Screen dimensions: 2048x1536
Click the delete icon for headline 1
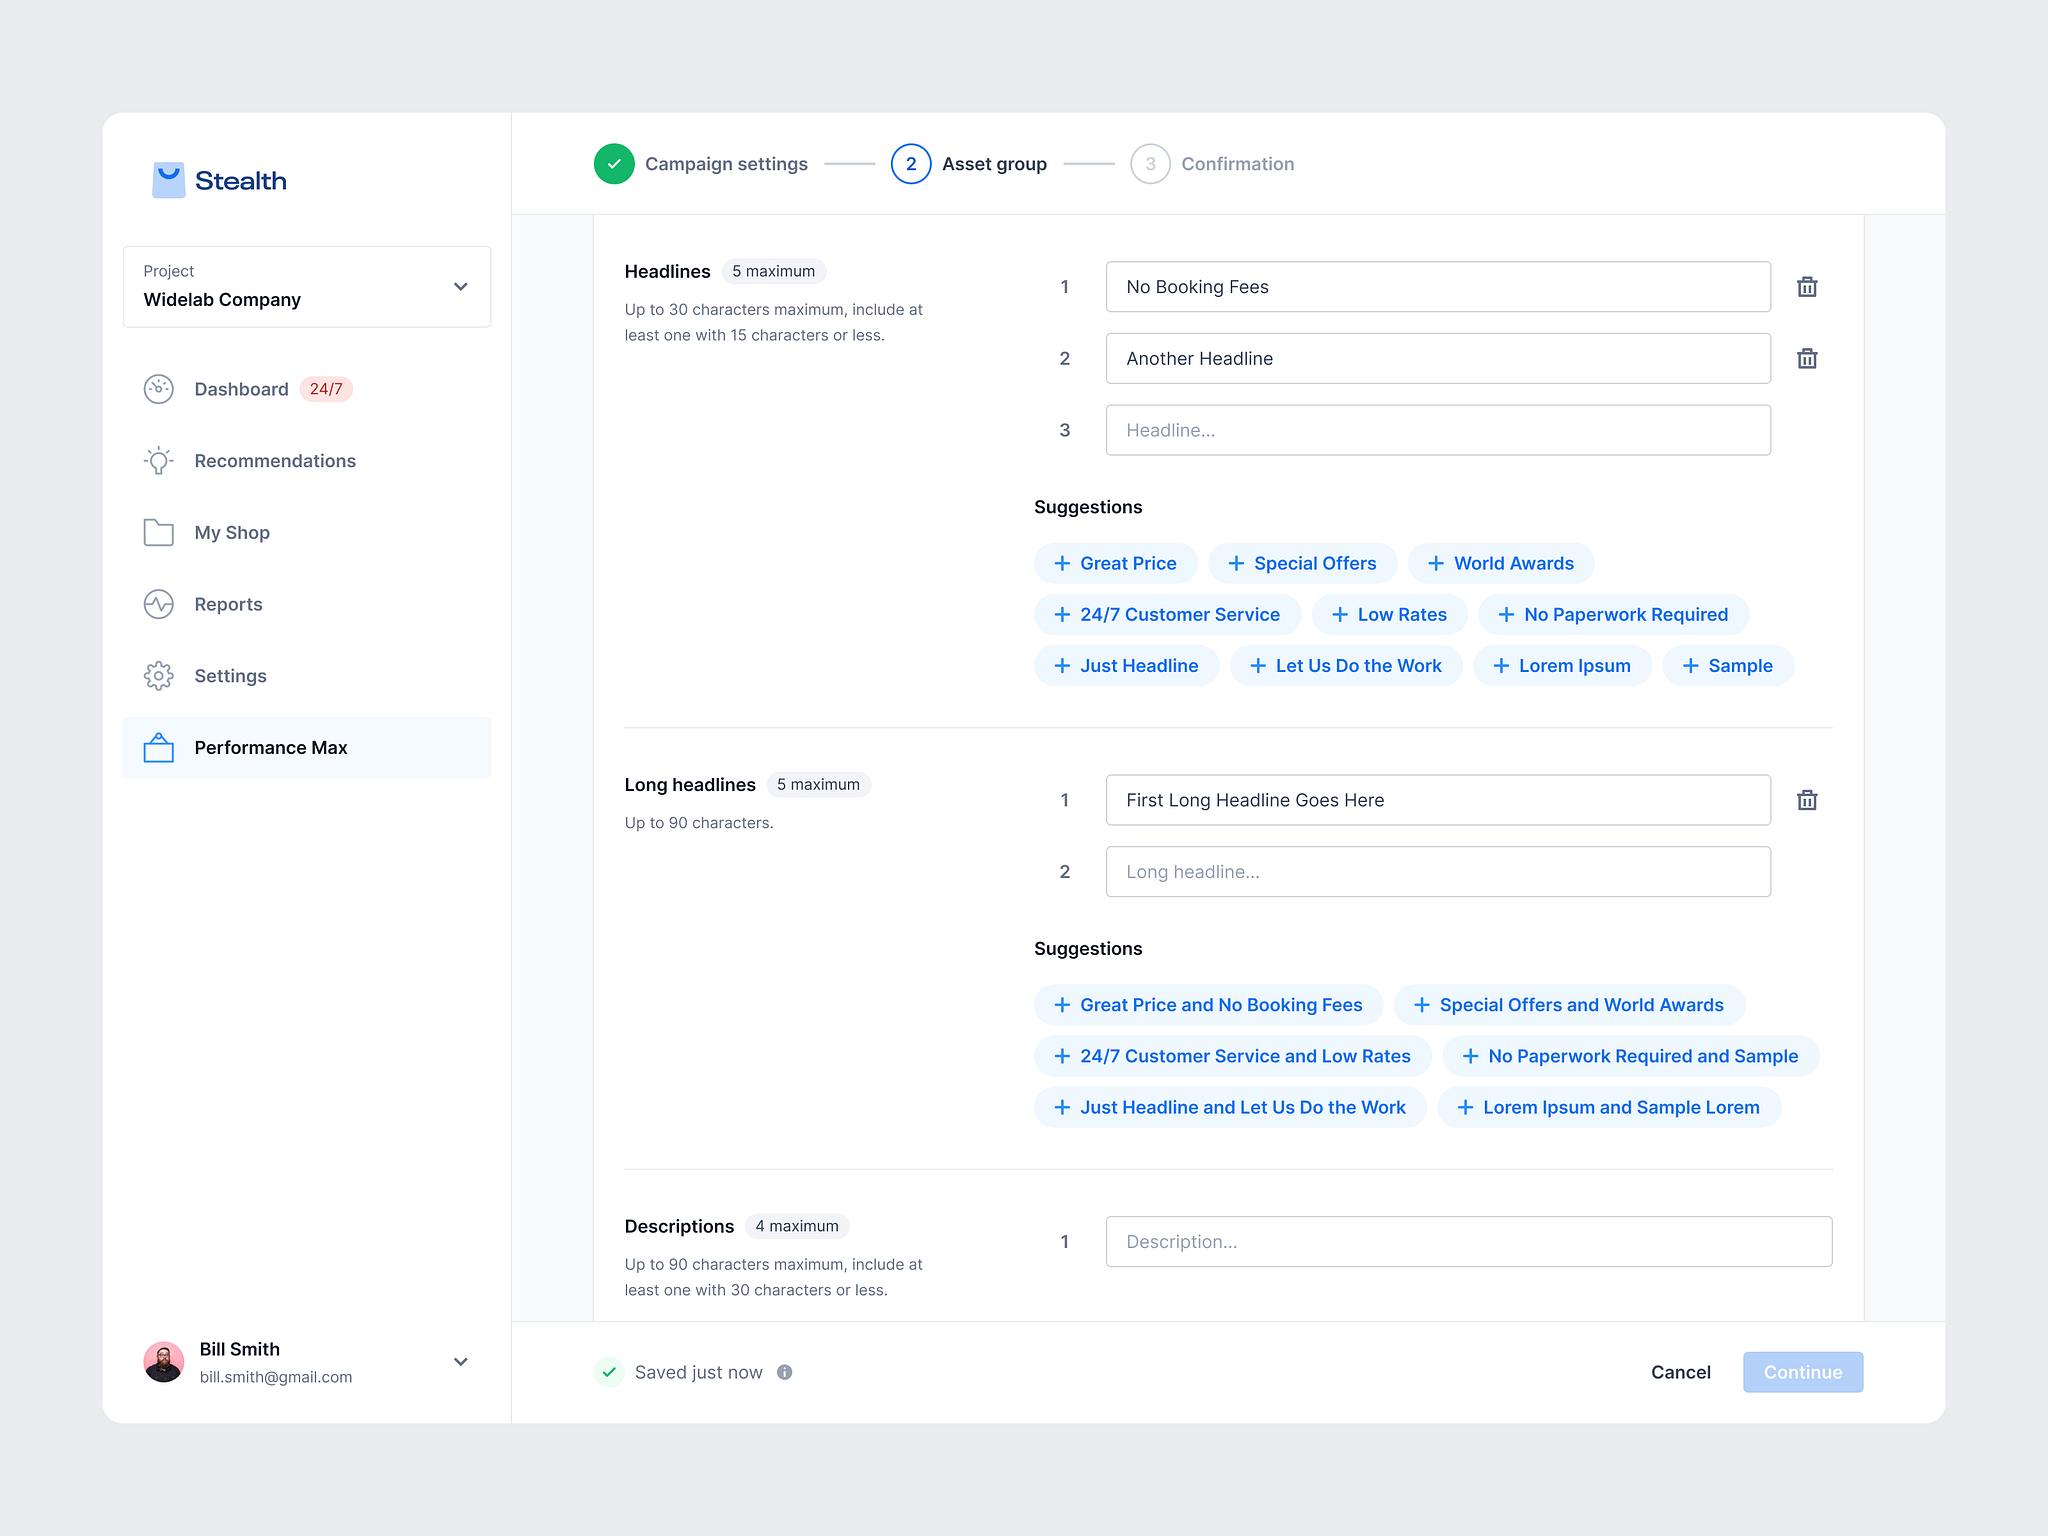coord(1806,286)
